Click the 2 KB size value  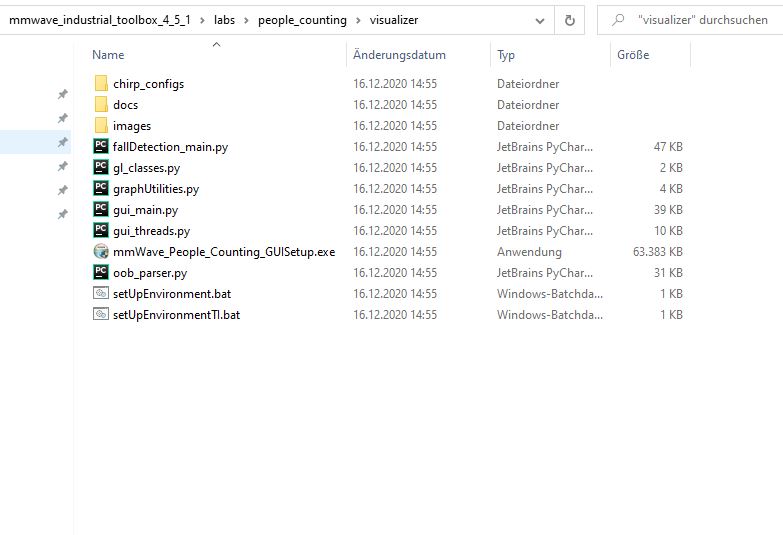[x=671, y=168]
